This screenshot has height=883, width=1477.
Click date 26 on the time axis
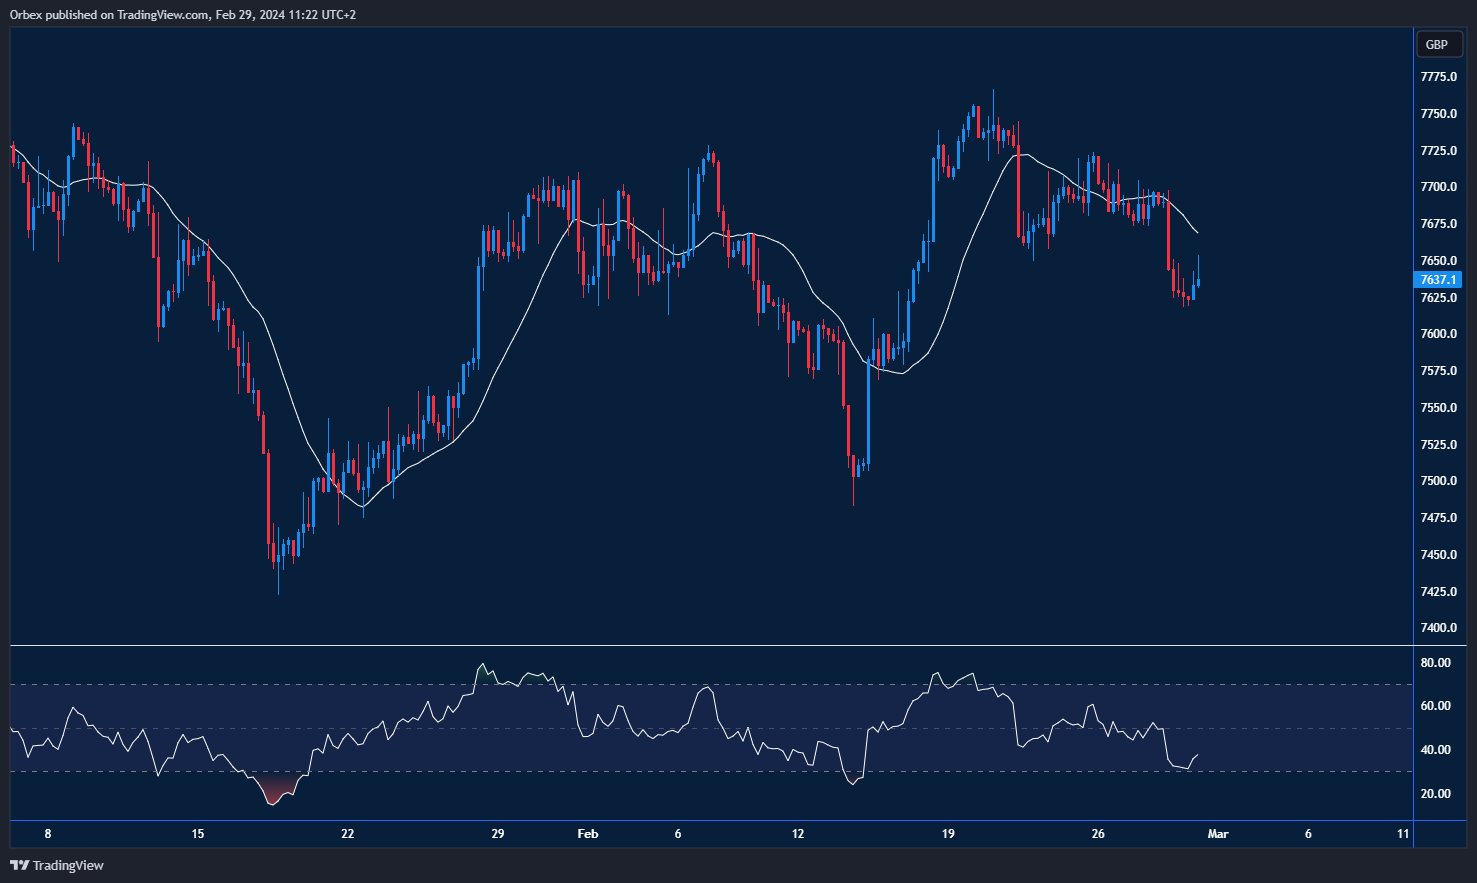1098,834
